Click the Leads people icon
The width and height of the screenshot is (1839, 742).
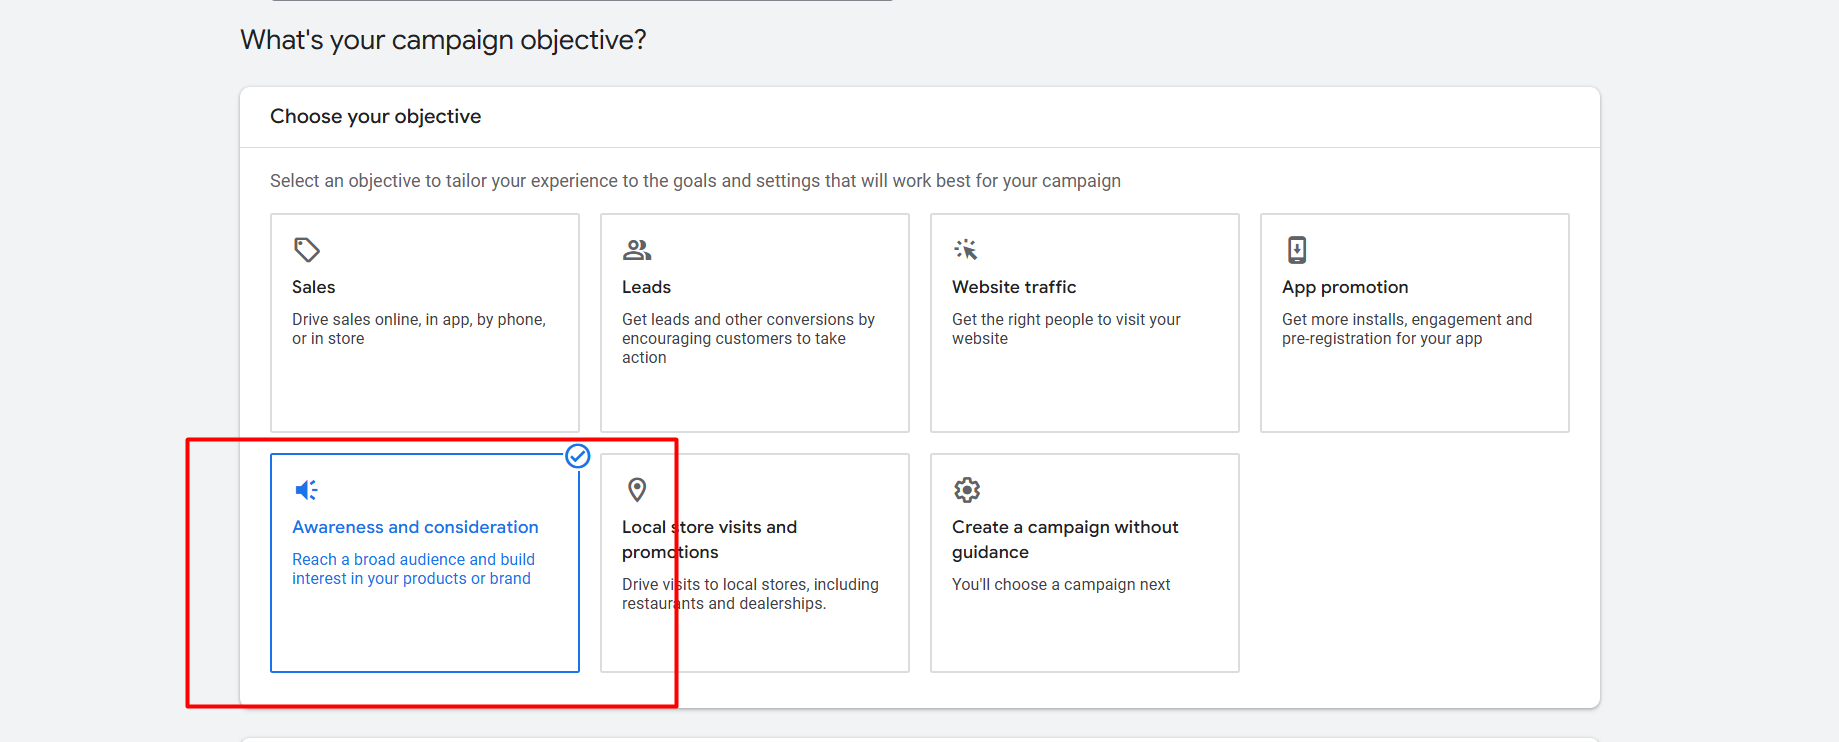pyautogui.click(x=636, y=249)
